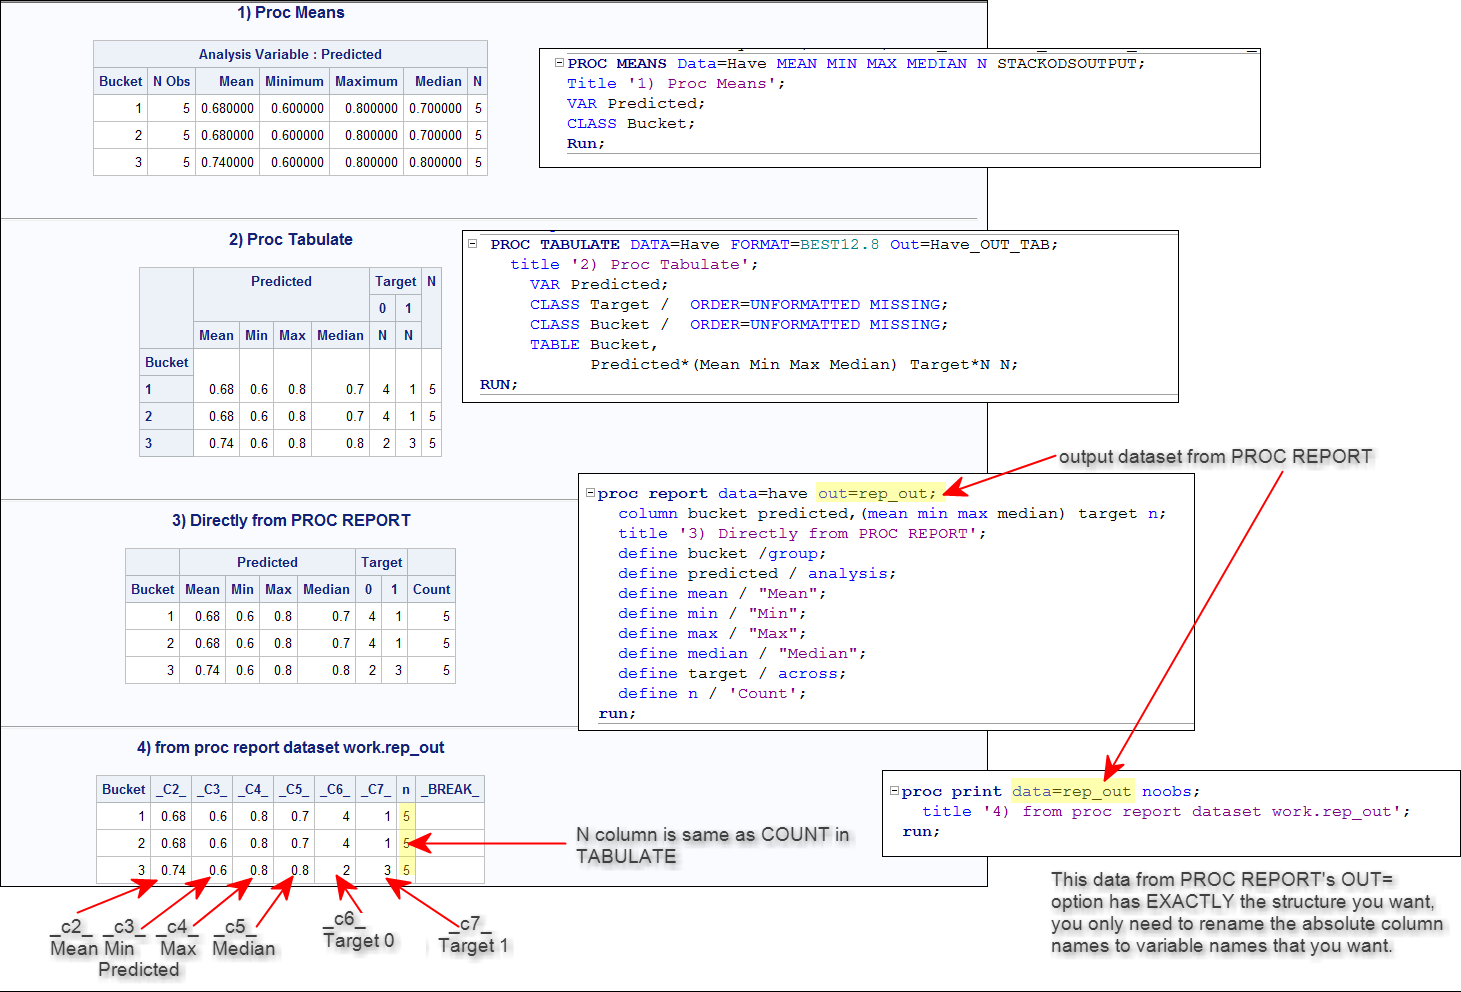Click the _C2_ column header
The width and height of the screenshot is (1461, 992).
click(x=171, y=789)
